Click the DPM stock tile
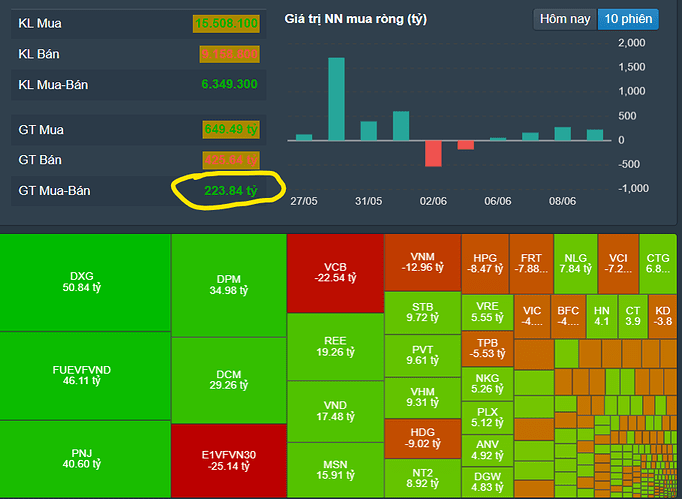This screenshot has height=499, width=682. click(228, 283)
